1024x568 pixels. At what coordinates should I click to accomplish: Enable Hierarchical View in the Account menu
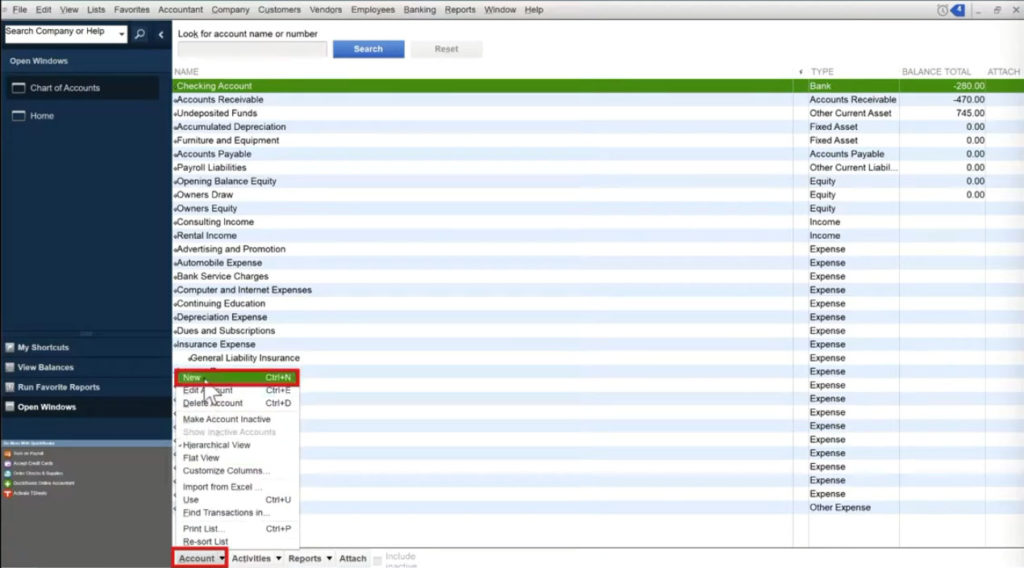tap(216, 445)
